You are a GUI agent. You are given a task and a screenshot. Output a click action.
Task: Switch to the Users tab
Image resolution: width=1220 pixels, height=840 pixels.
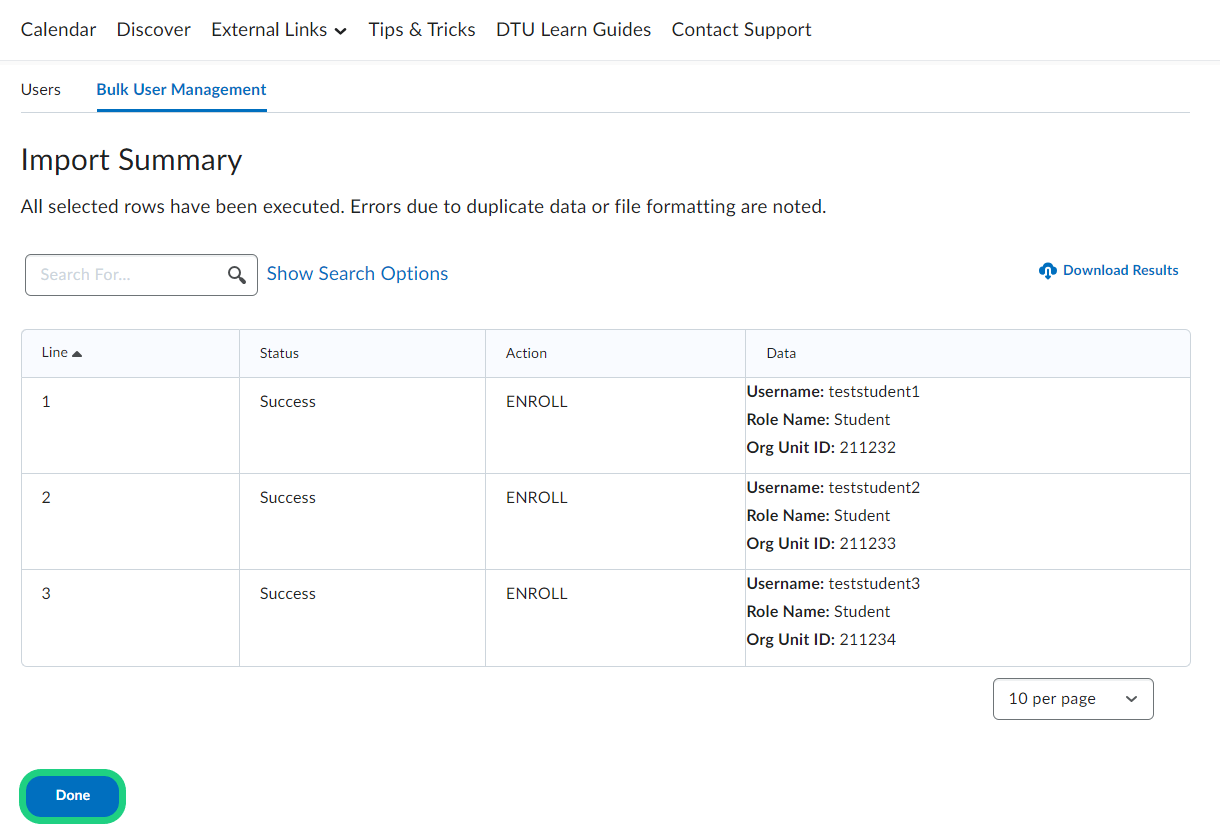coord(41,90)
